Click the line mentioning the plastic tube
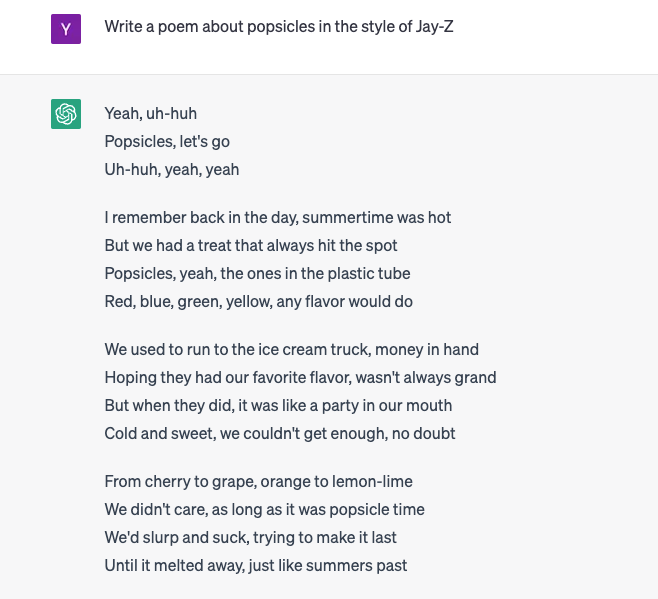Viewport: 658px width, 599px height. coord(257,274)
